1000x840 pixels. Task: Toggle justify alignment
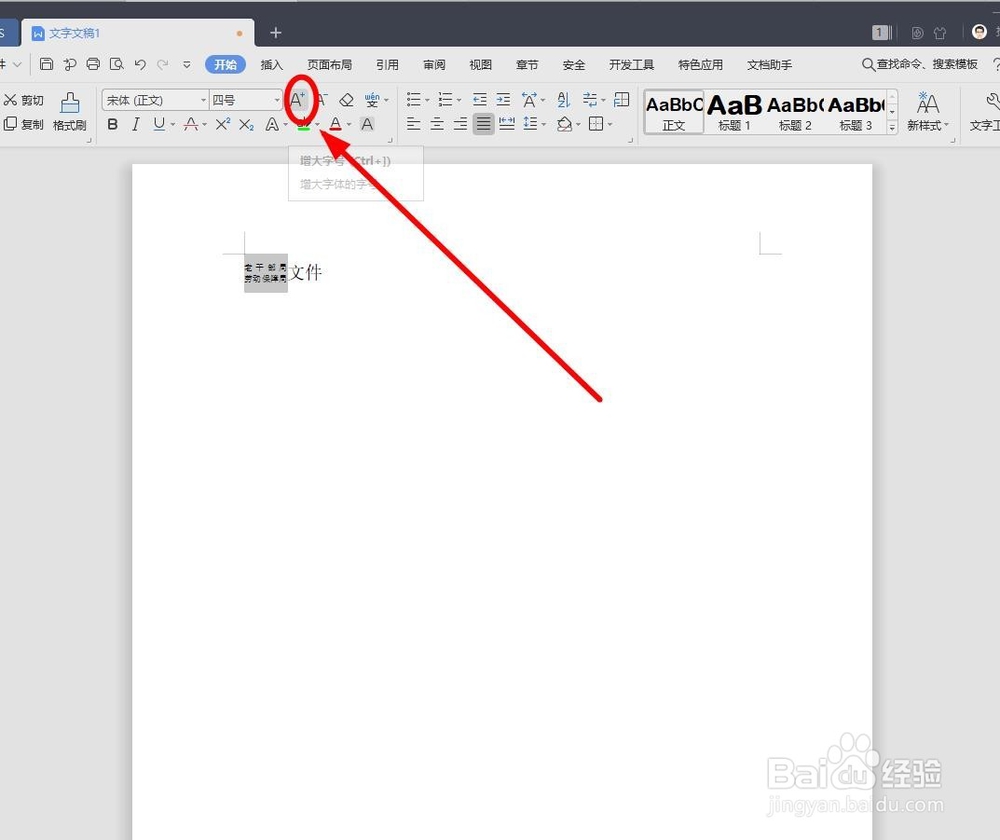tap(483, 124)
